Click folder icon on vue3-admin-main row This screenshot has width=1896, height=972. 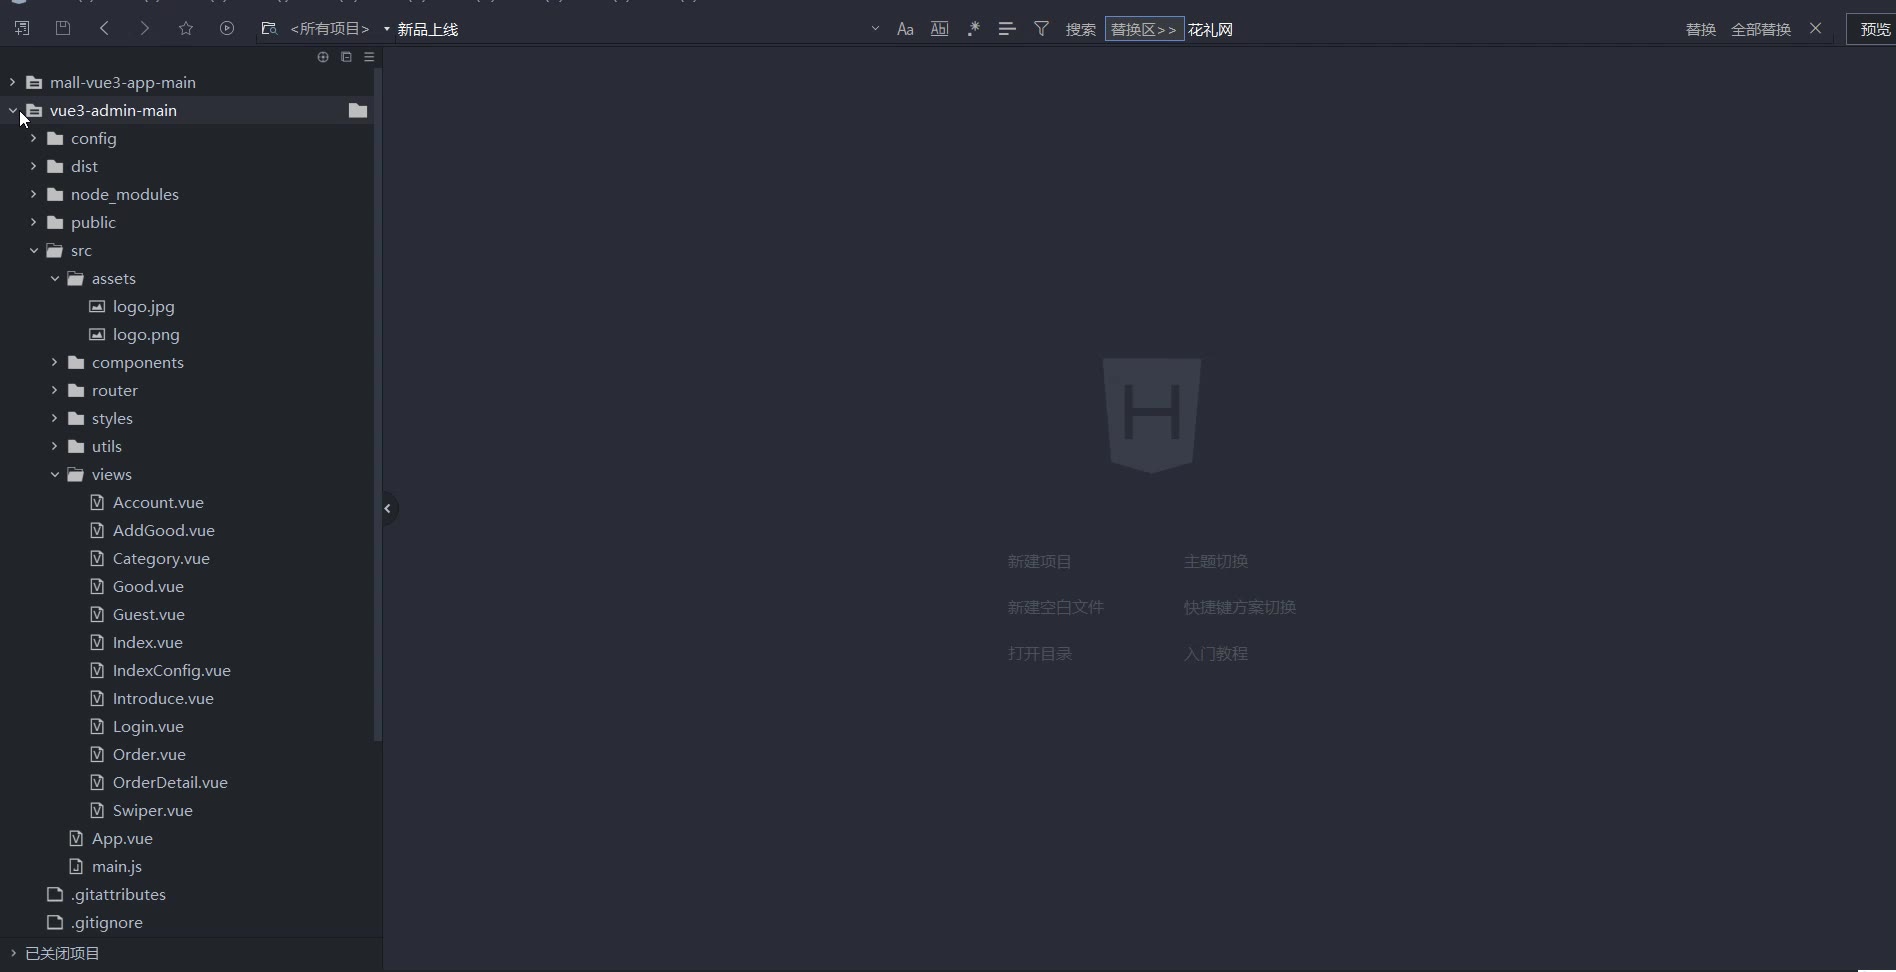pos(358,110)
